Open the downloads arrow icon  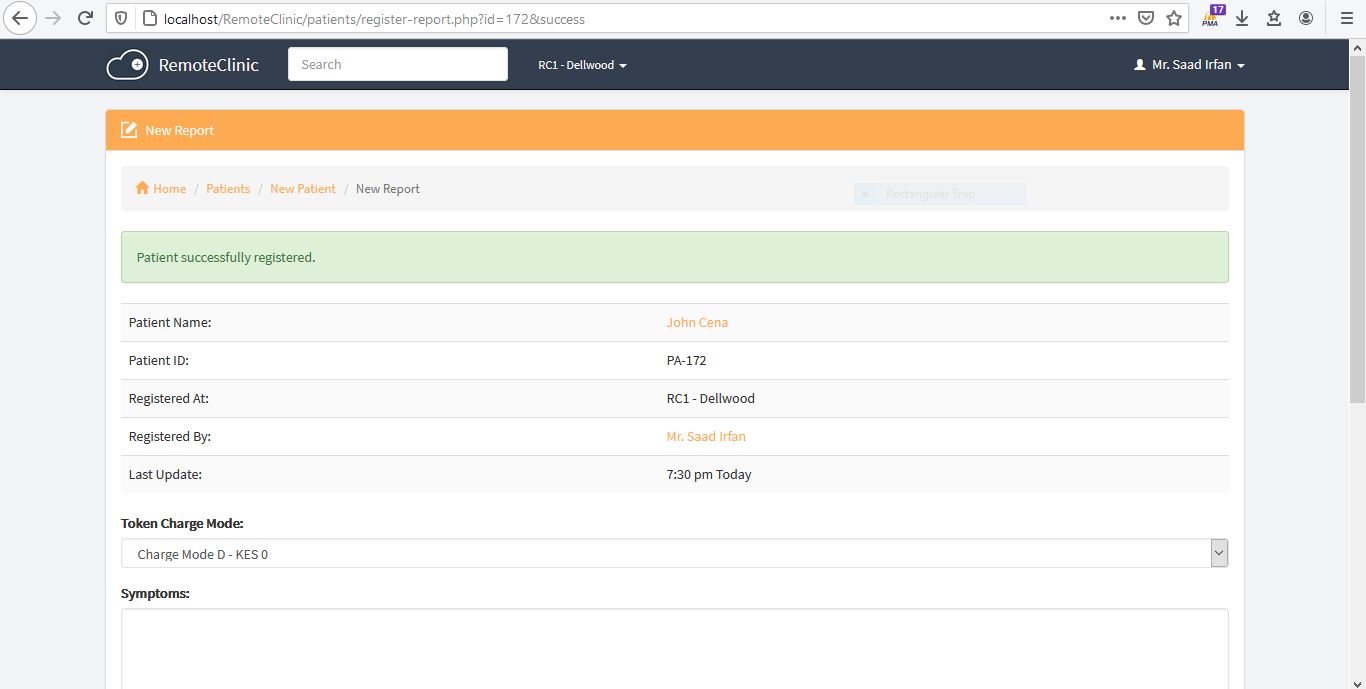click(1242, 18)
